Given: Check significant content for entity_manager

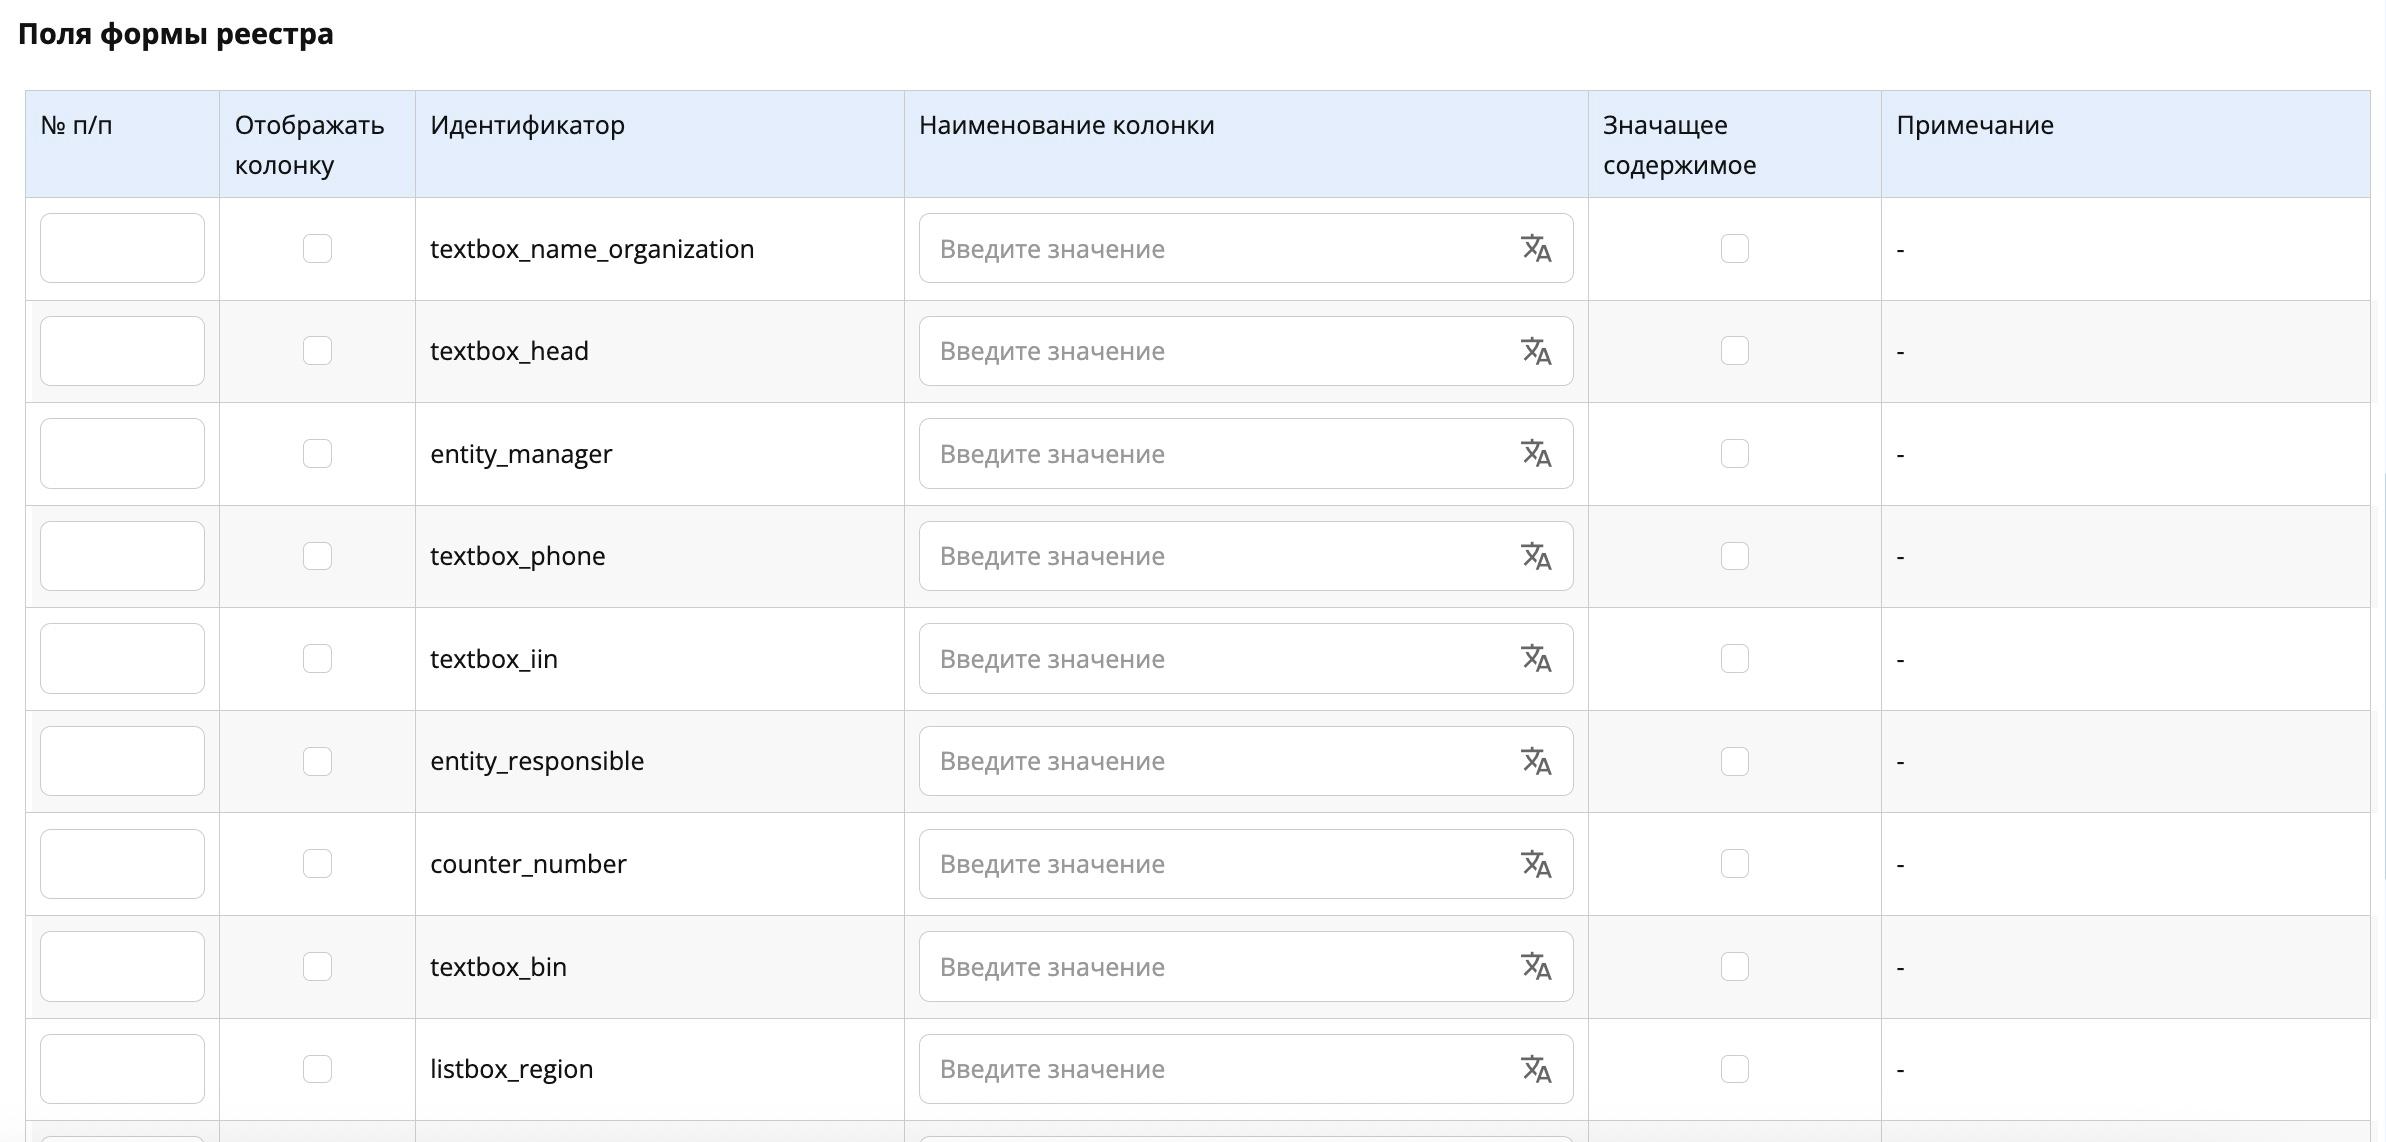Looking at the screenshot, I should coord(1735,454).
